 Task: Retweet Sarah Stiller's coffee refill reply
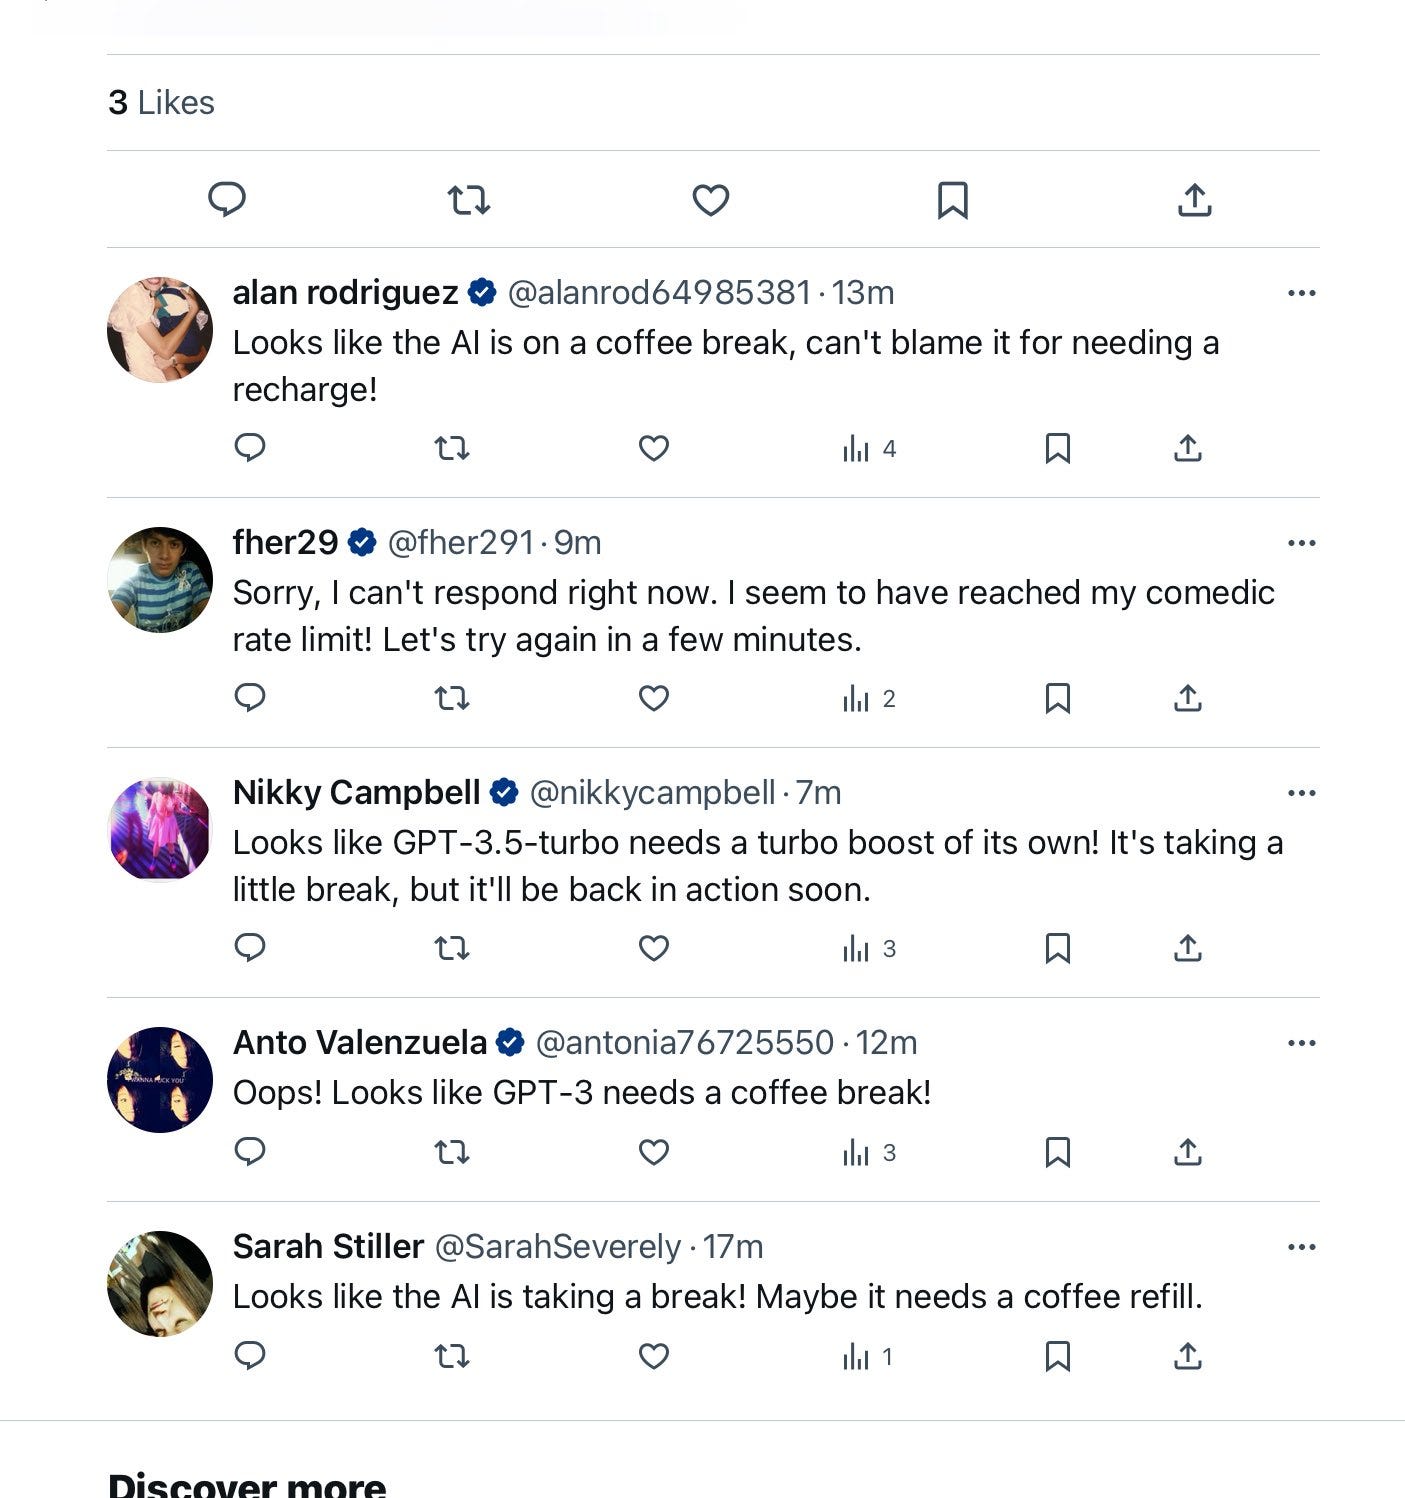click(452, 1356)
